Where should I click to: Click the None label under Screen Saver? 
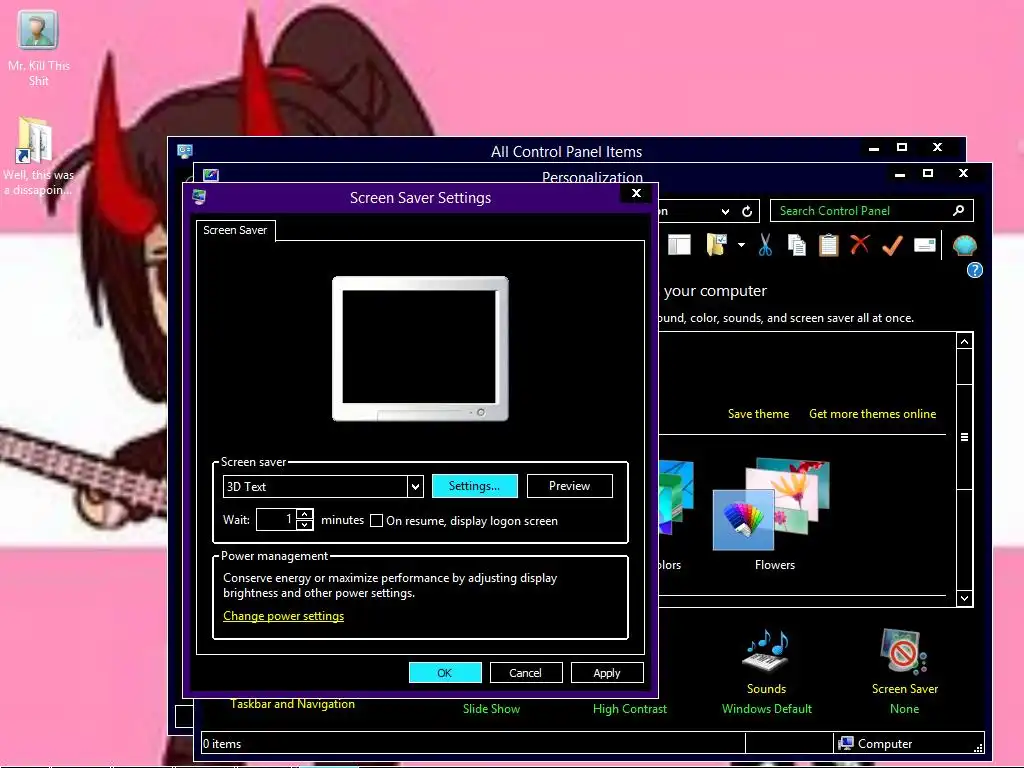tap(904, 709)
